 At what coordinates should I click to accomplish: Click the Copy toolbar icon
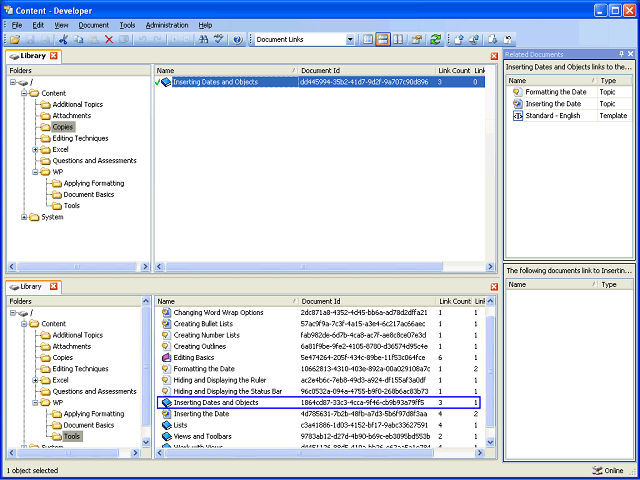click(78, 40)
